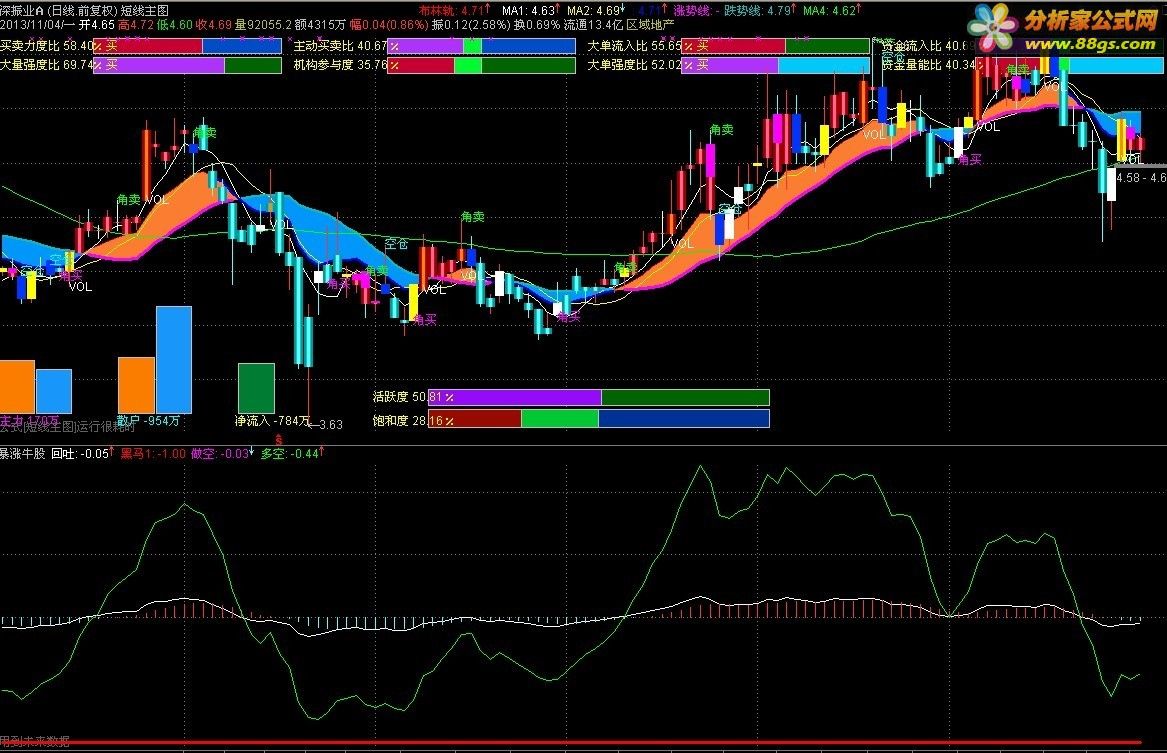
Task: Click the 机构参与度 ratio bar
Action: point(482,65)
